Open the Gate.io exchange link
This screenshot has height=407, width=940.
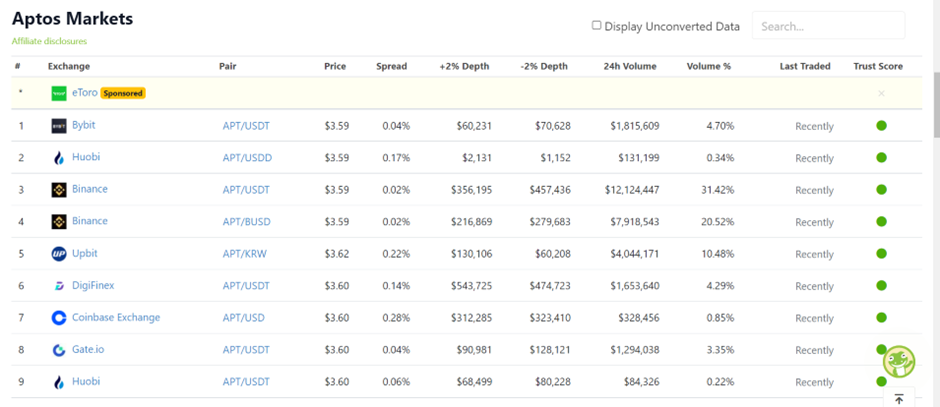pos(88,349)
